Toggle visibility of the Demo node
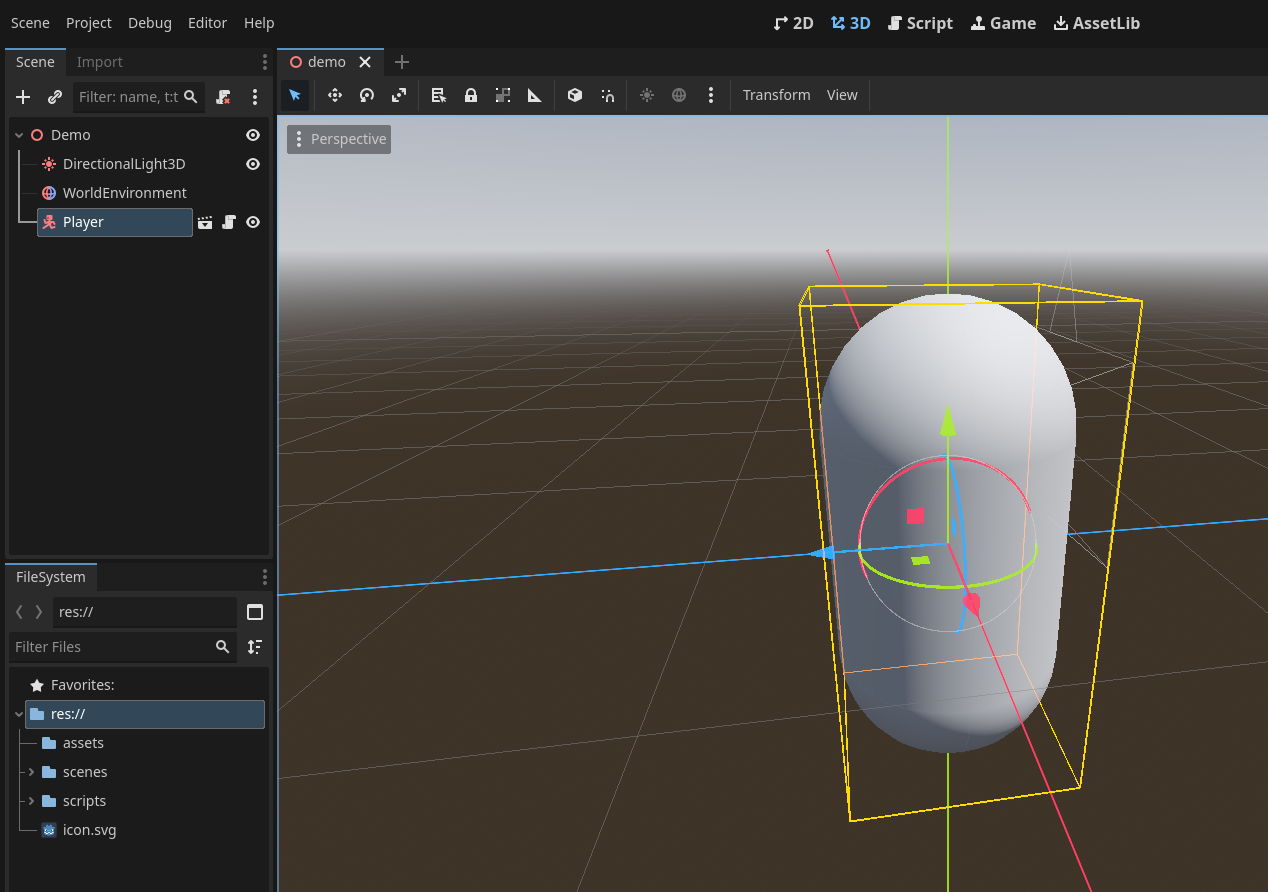Viewport: 1268px width, 892px height. (x=253, y=135)
